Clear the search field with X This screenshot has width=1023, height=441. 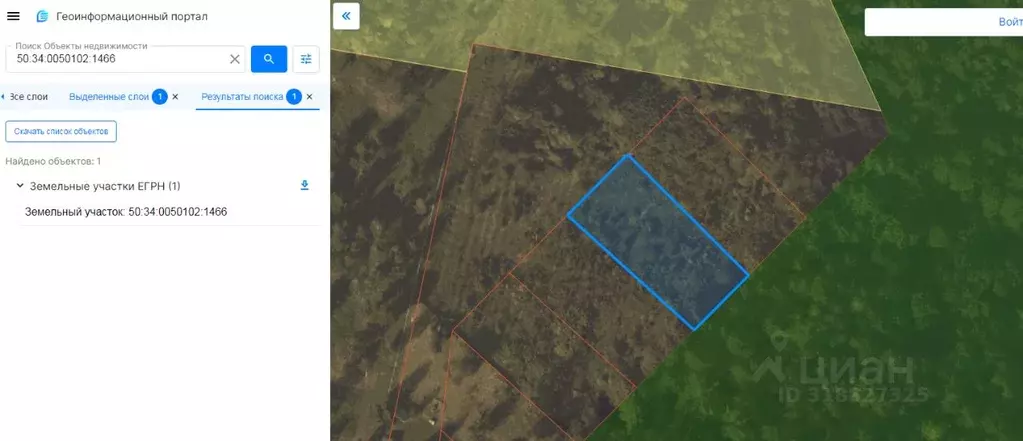tap(235, 59)
